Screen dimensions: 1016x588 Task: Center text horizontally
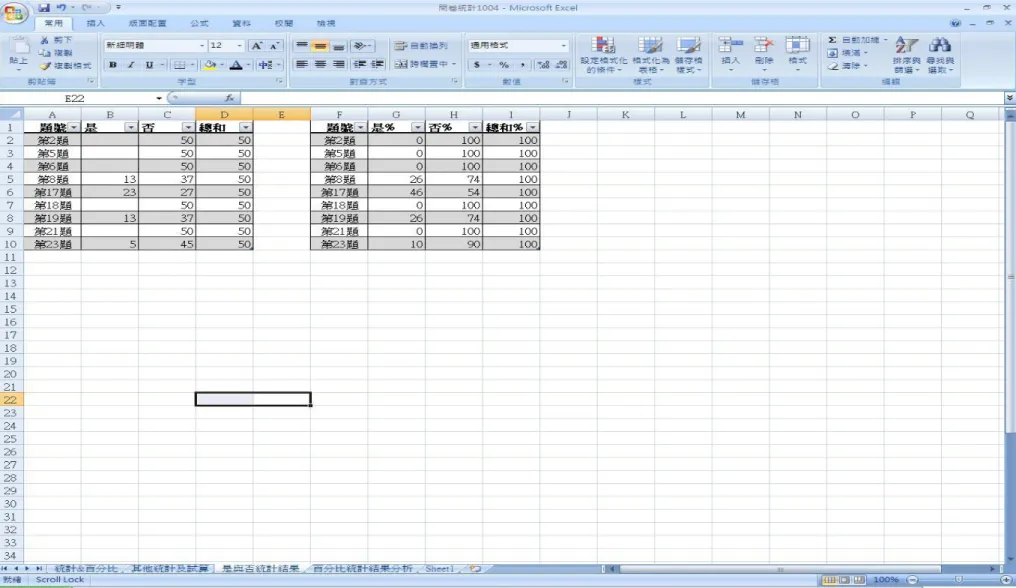[320, 64]
